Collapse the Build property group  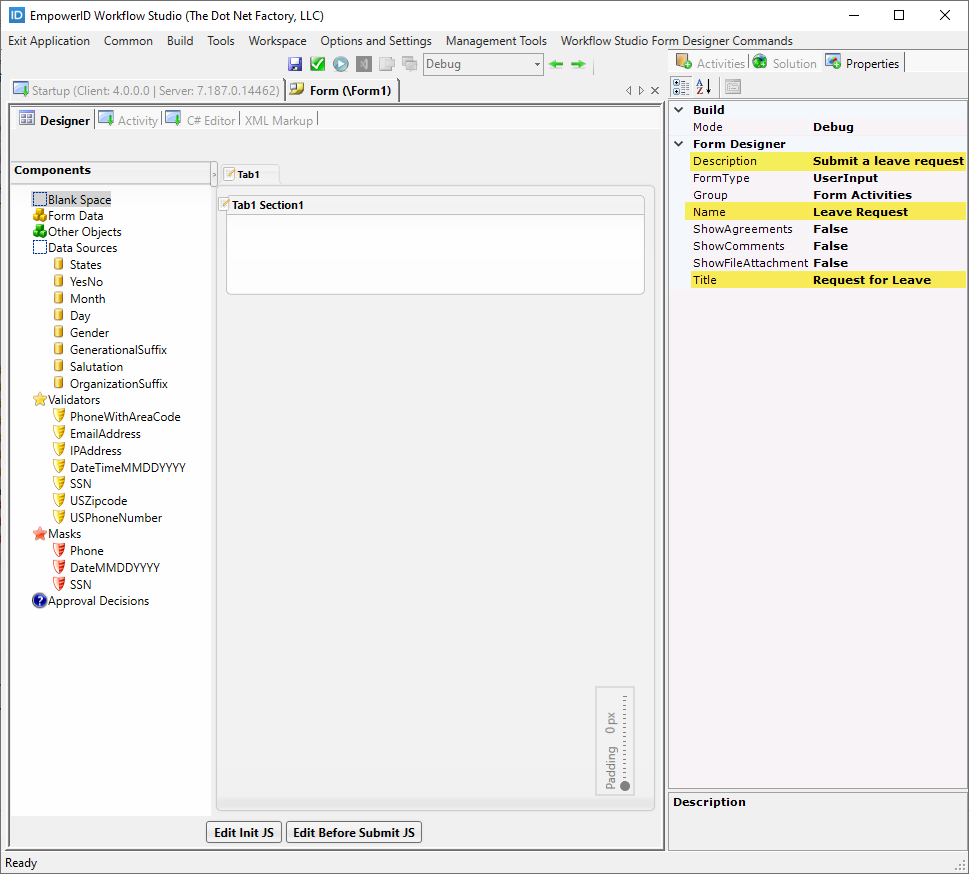[679, 109]
